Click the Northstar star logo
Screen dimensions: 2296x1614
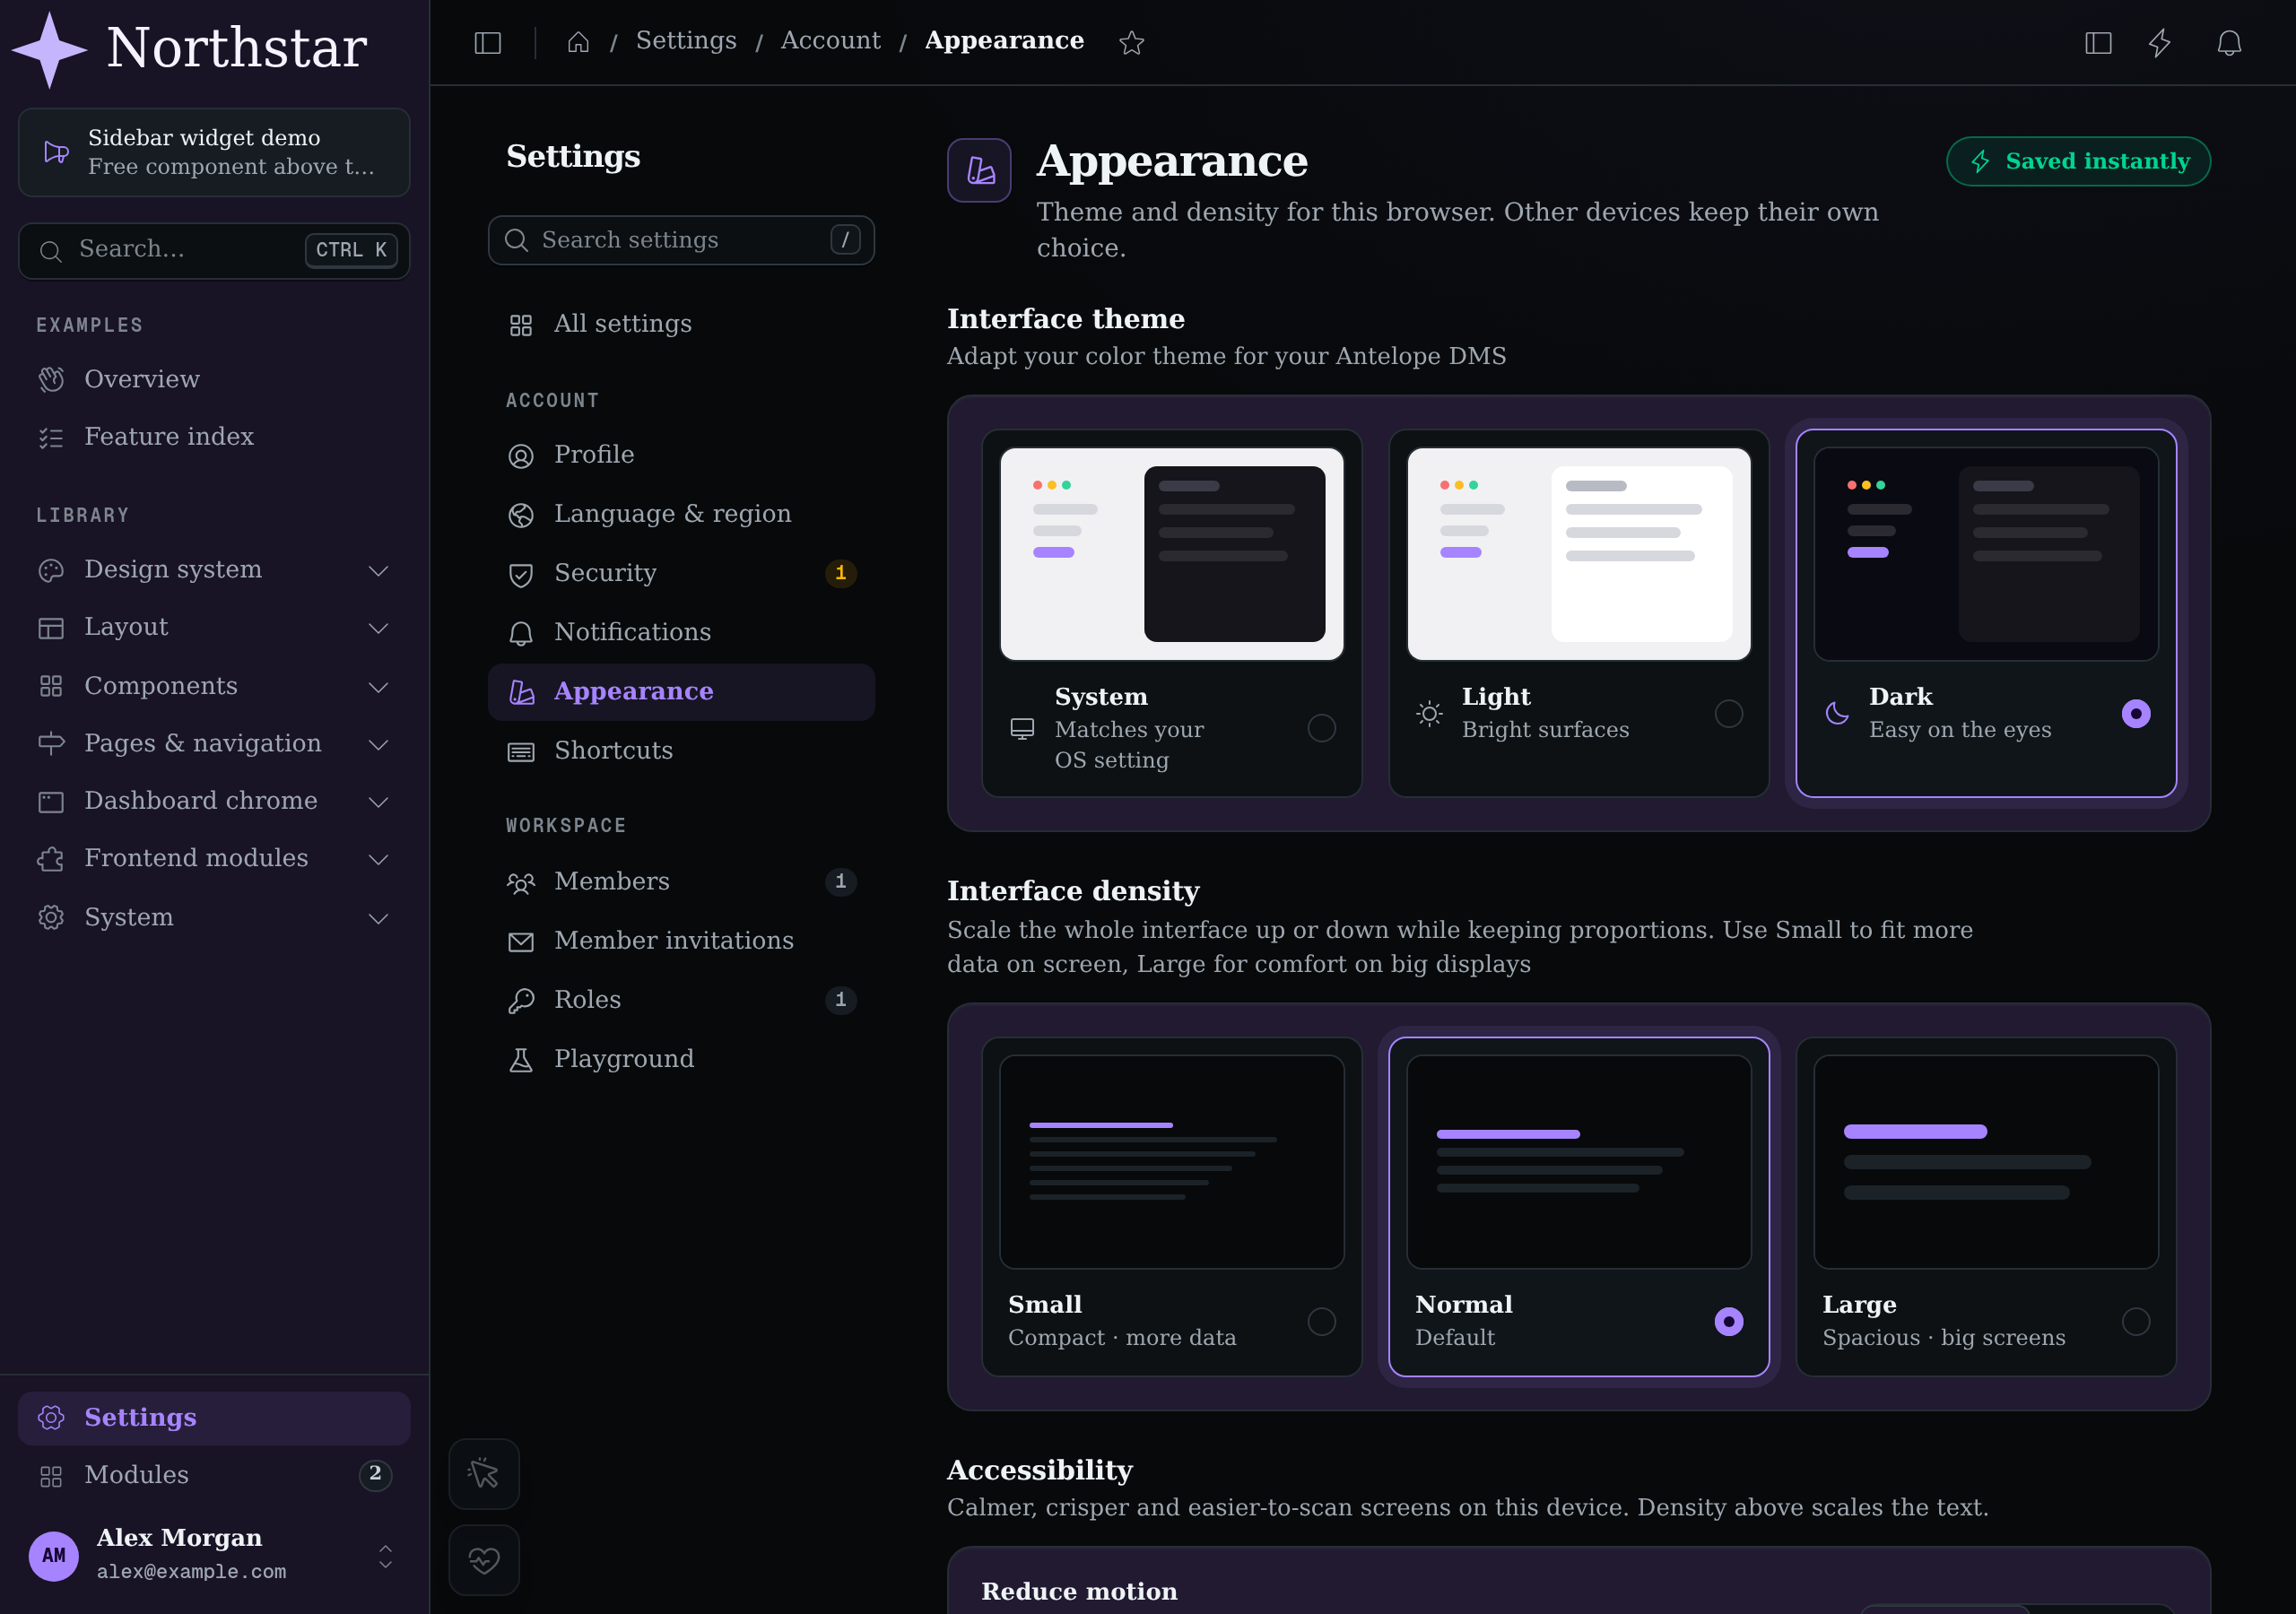point(49,48)
